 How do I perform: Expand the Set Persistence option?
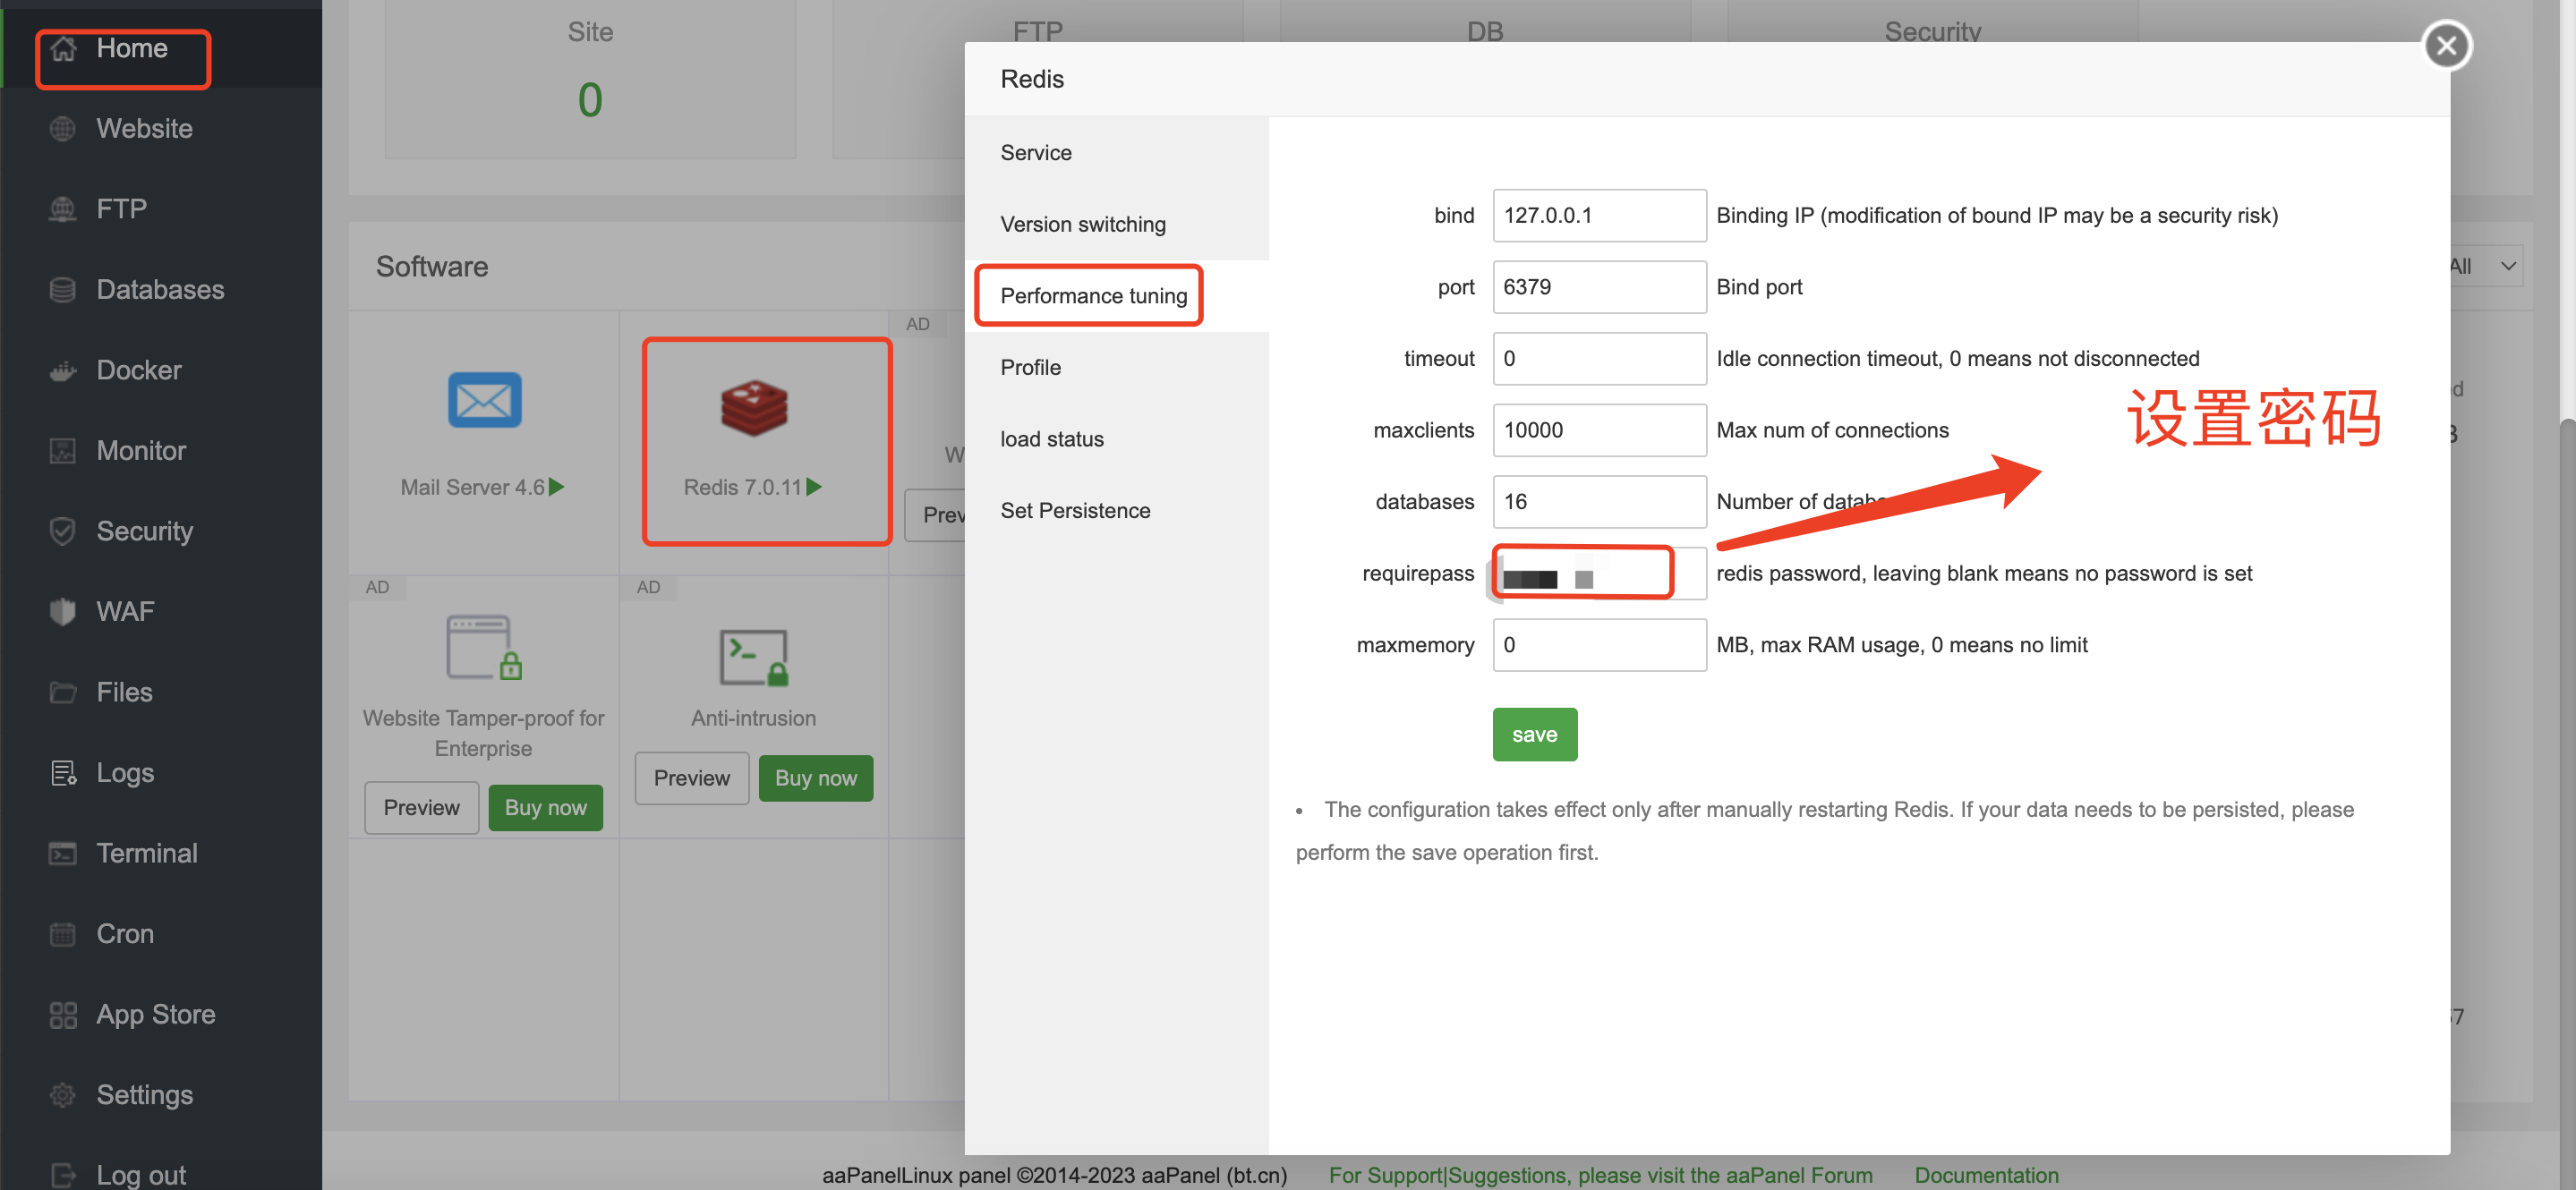(1074, 511)
